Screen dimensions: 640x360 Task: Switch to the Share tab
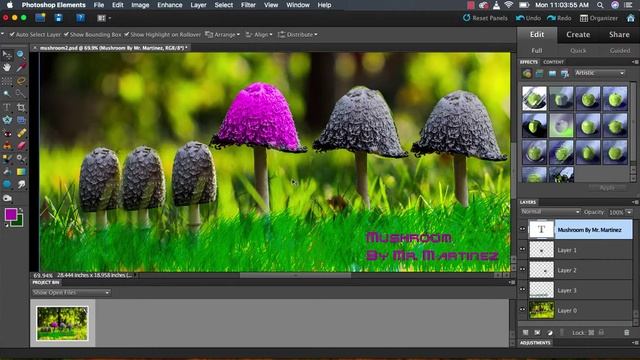[619, 35]
